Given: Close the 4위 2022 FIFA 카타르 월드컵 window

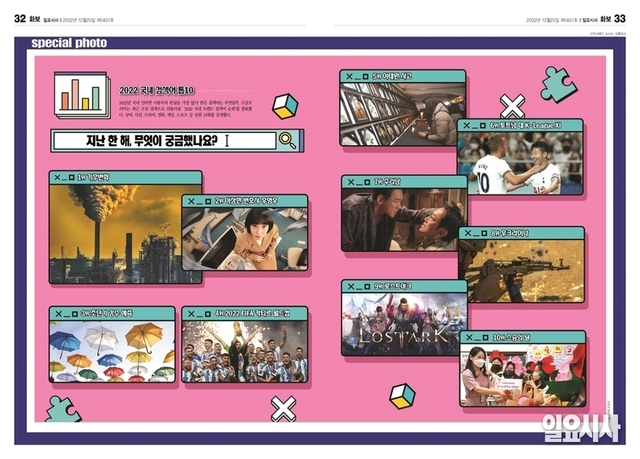Looking at the screenshot, I should [191, 314].
